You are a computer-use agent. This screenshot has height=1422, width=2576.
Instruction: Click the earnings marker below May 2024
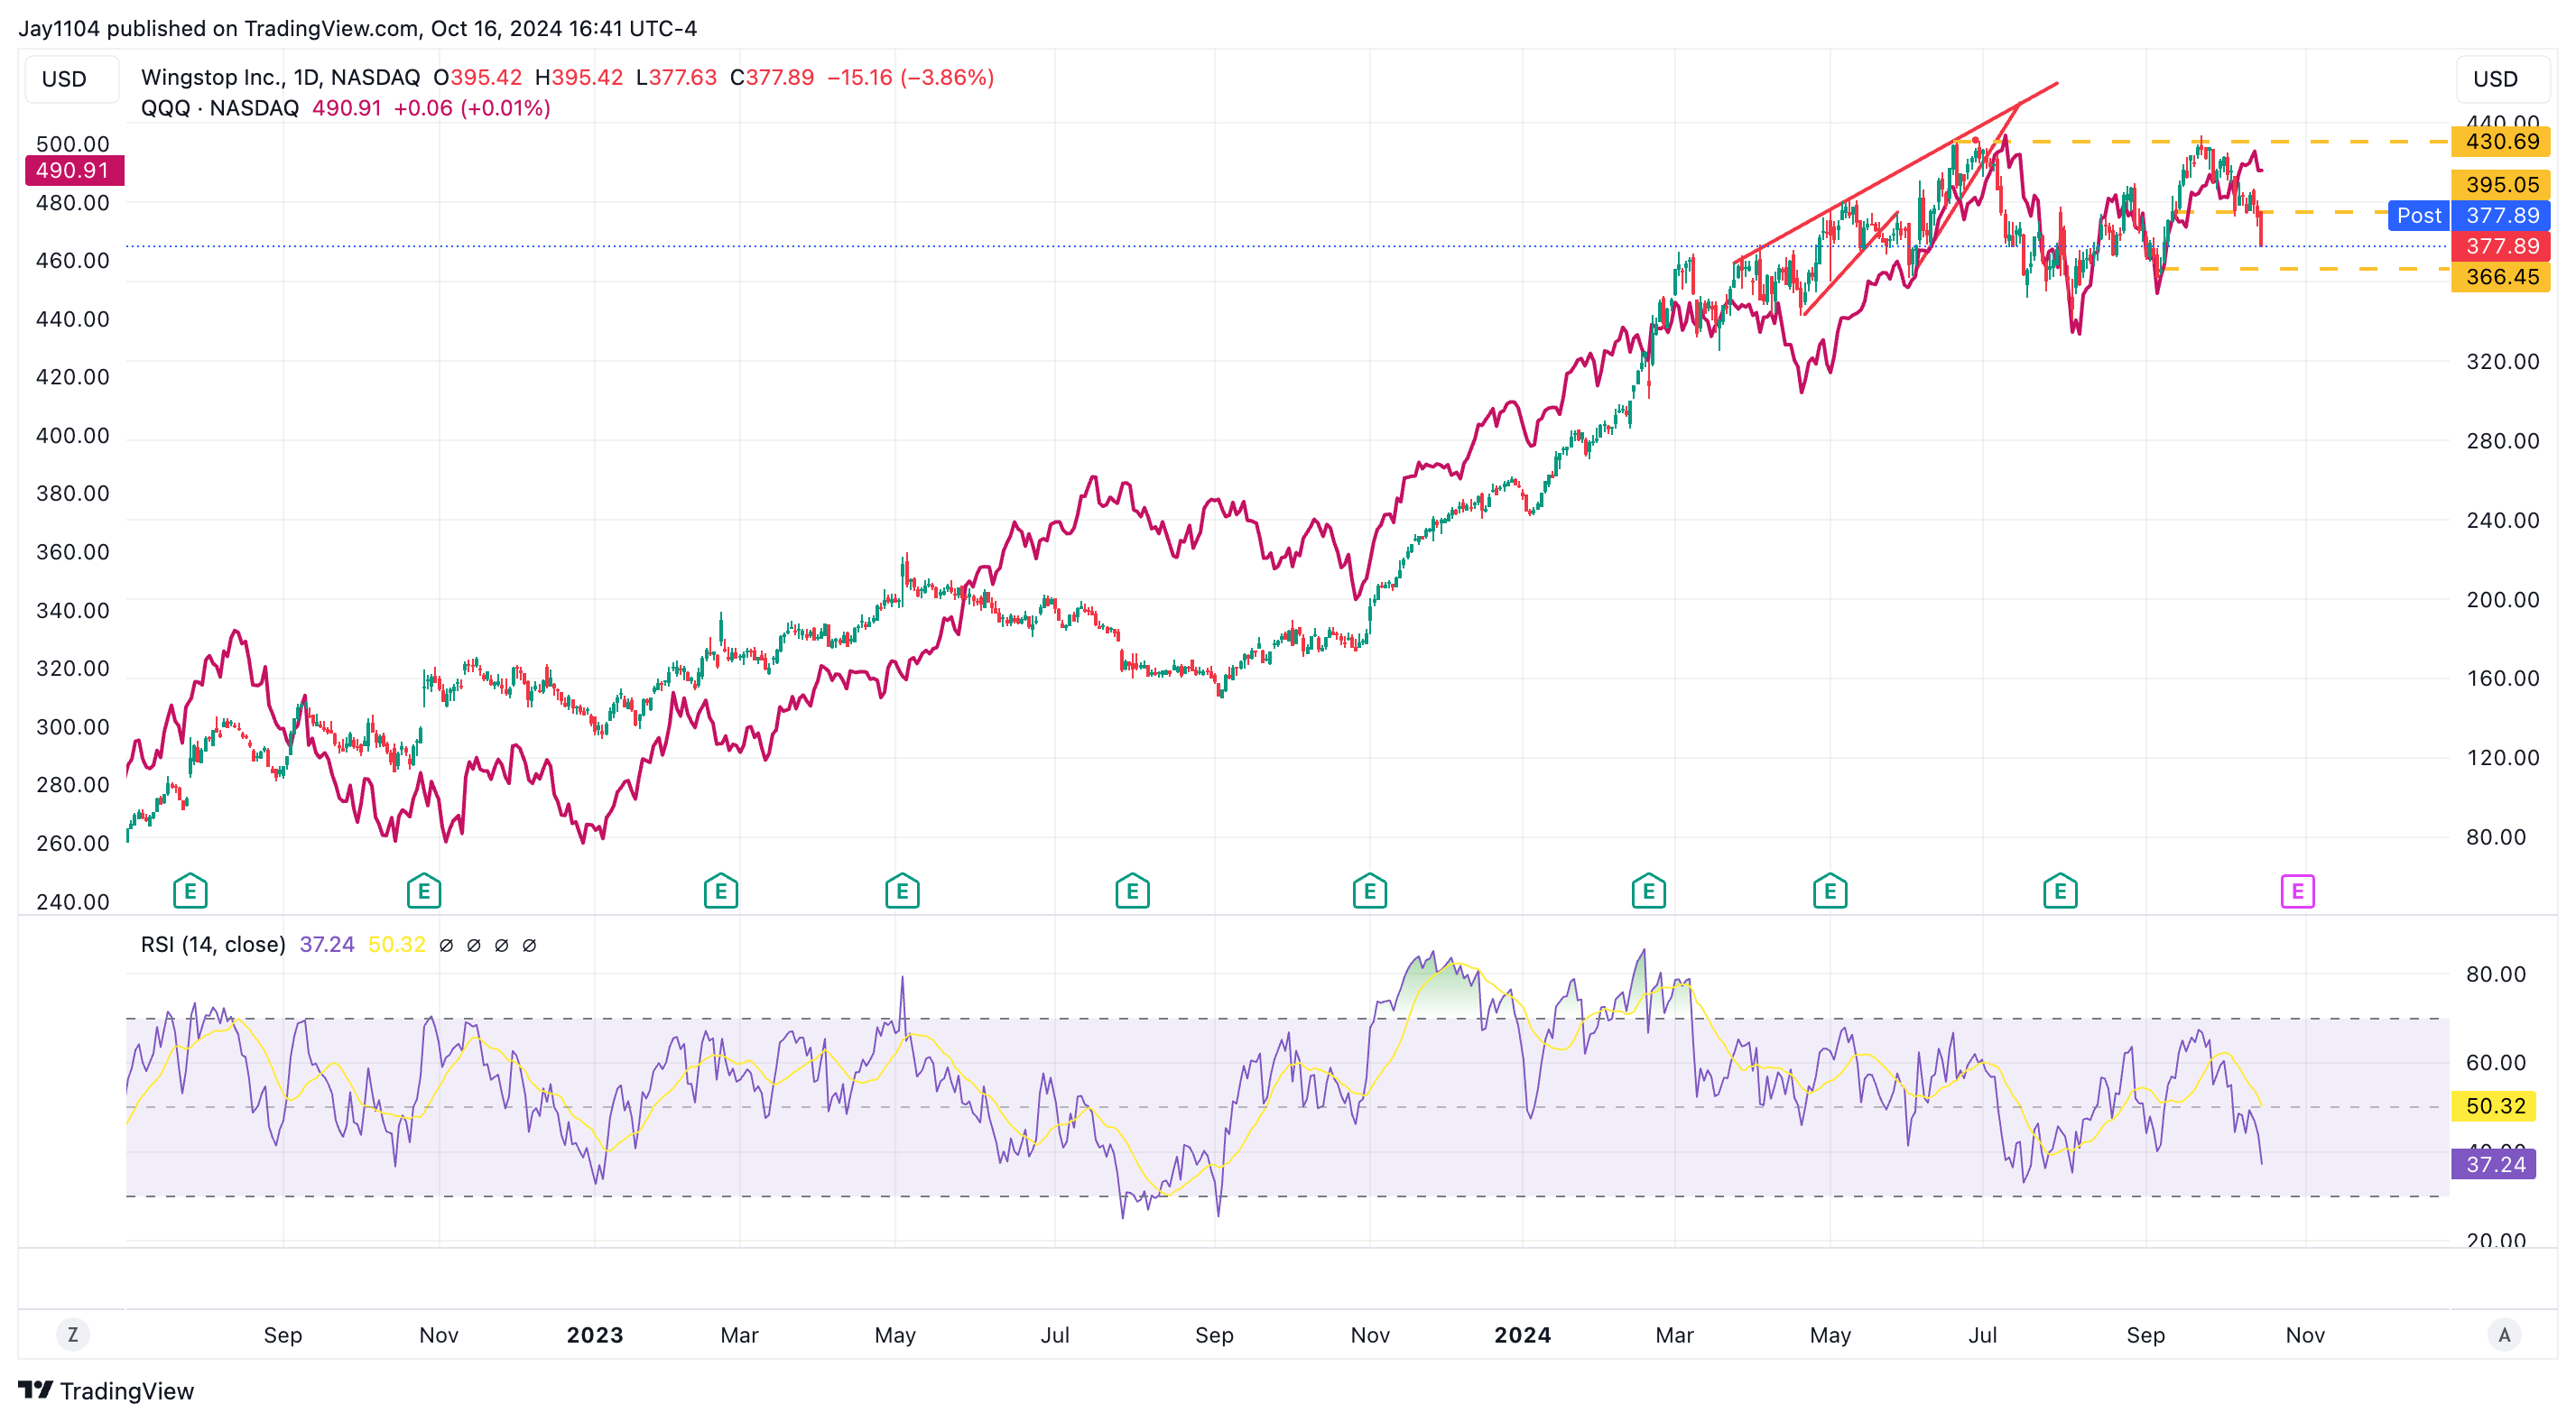pyautogui.click(x=1829, y=890)
